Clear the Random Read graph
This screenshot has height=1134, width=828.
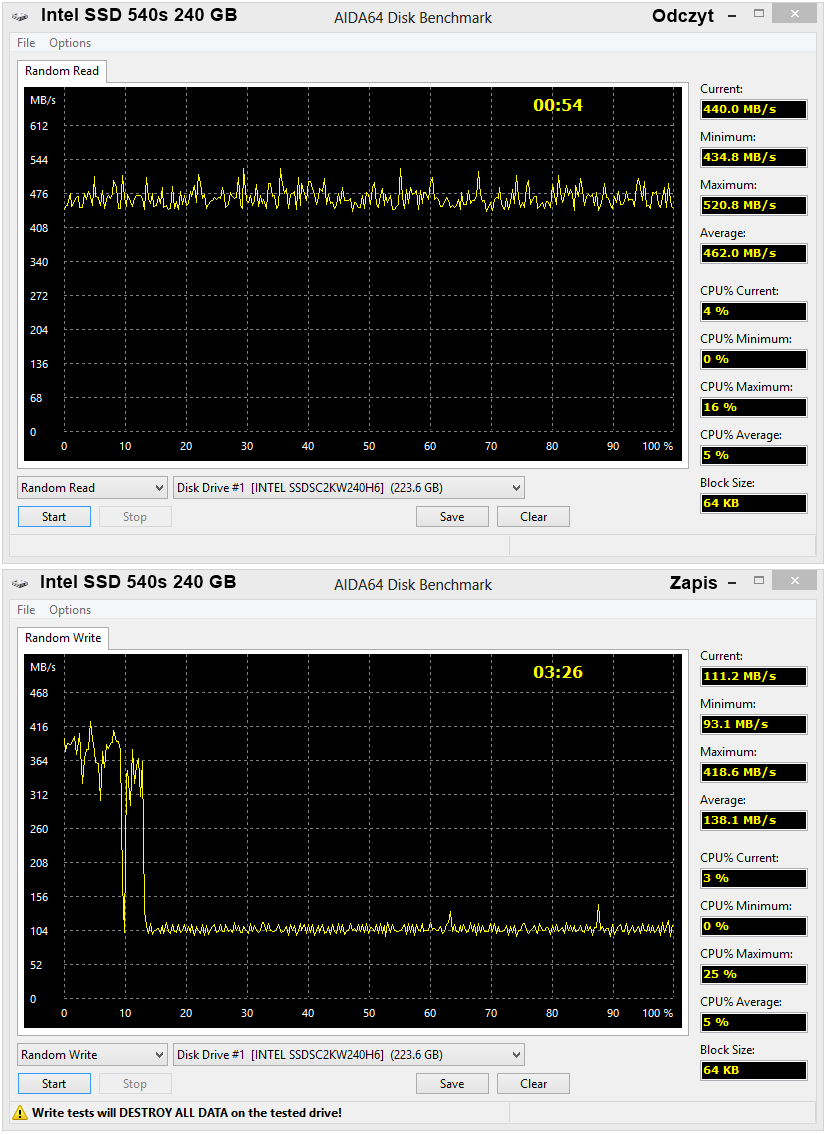coord(534,516)
